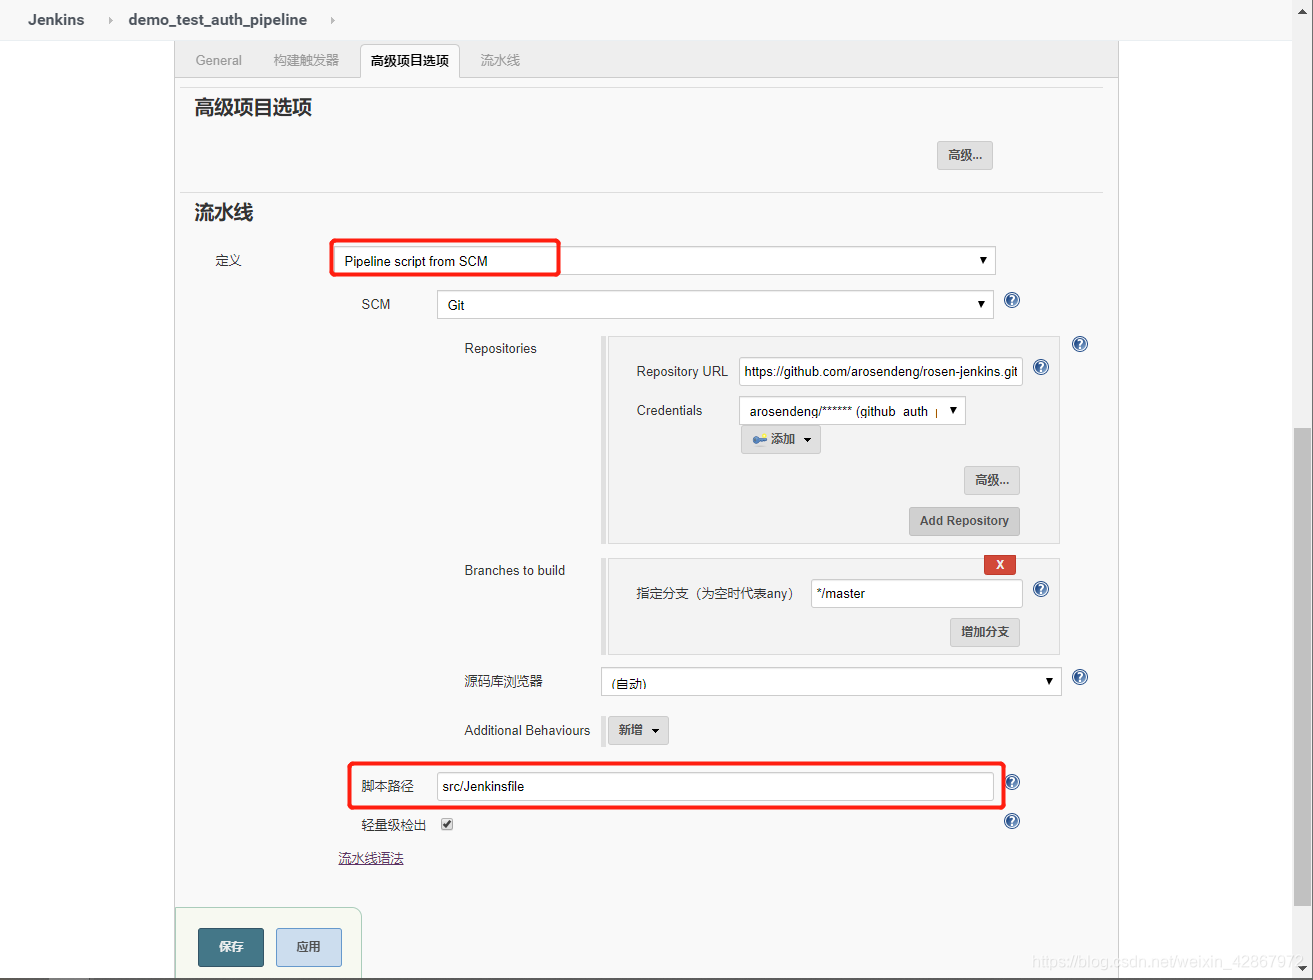
Task: Open help for the Repositories section
Action: [x=1080, y=344]
